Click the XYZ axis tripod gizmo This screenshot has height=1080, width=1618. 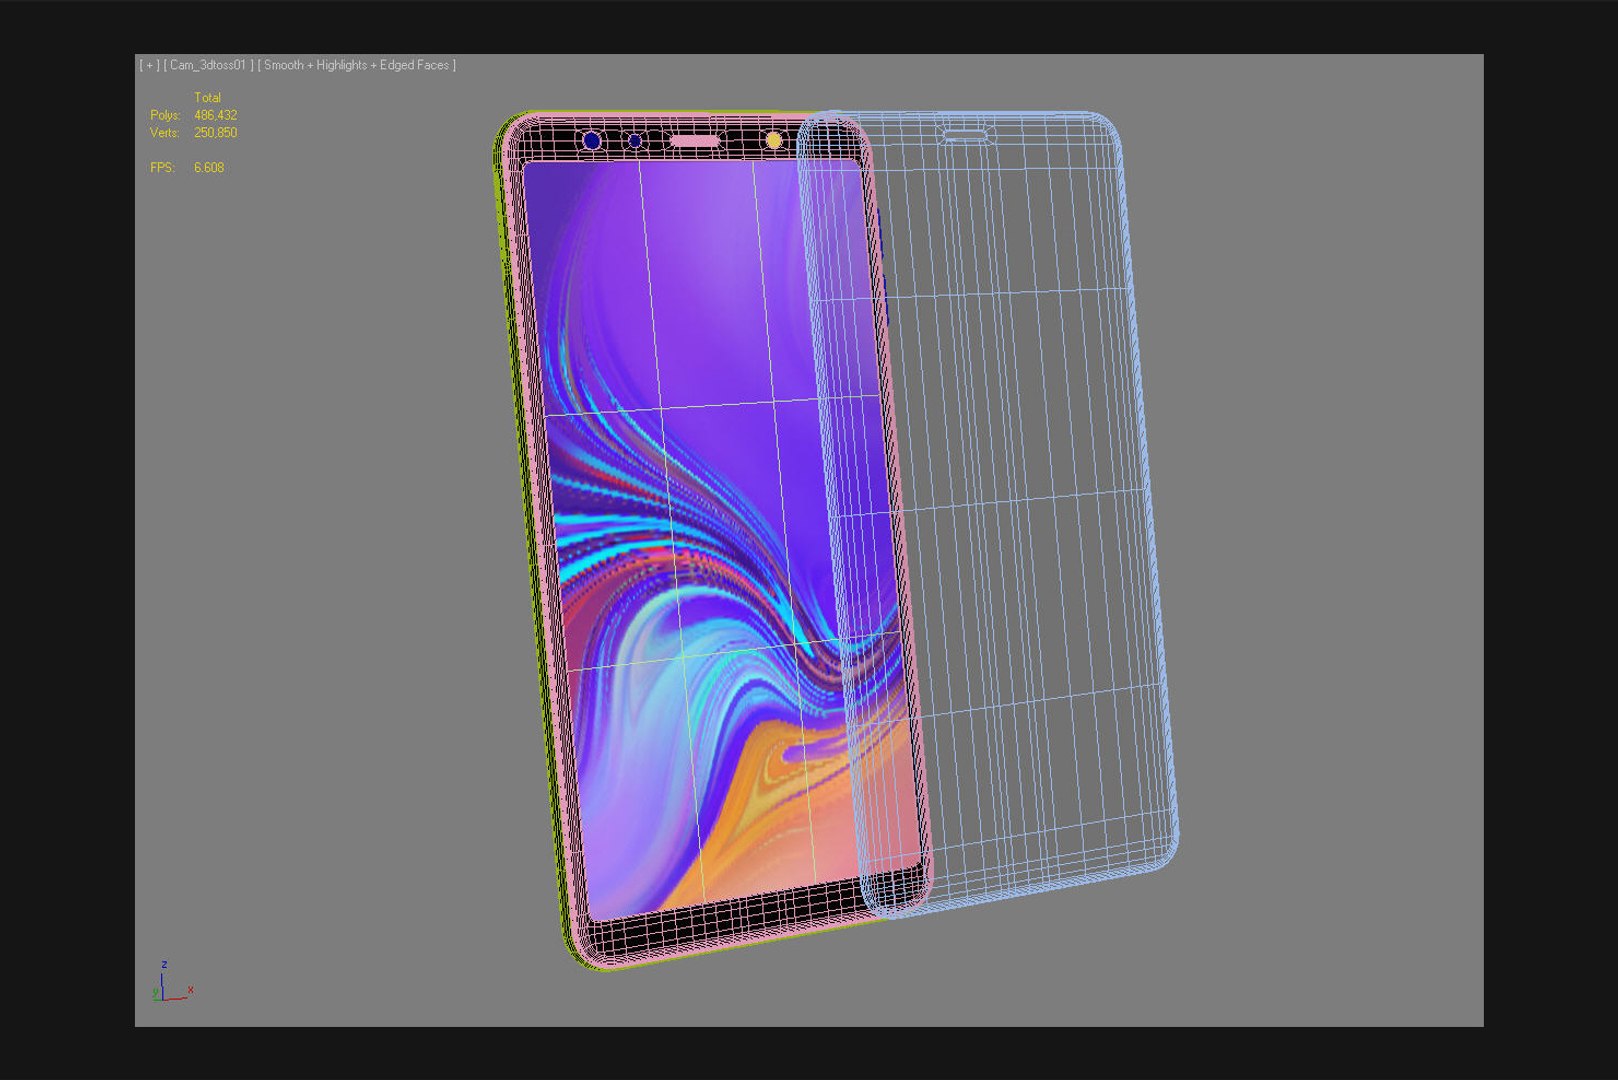[x=172, y=983]
